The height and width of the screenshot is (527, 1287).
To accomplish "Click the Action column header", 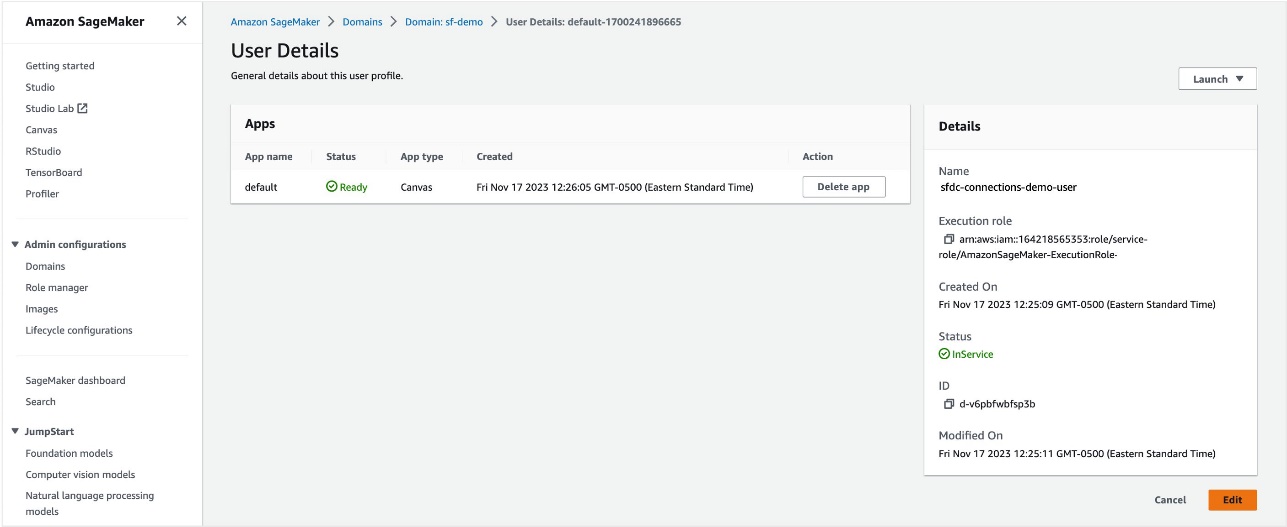I will point(818,157).
